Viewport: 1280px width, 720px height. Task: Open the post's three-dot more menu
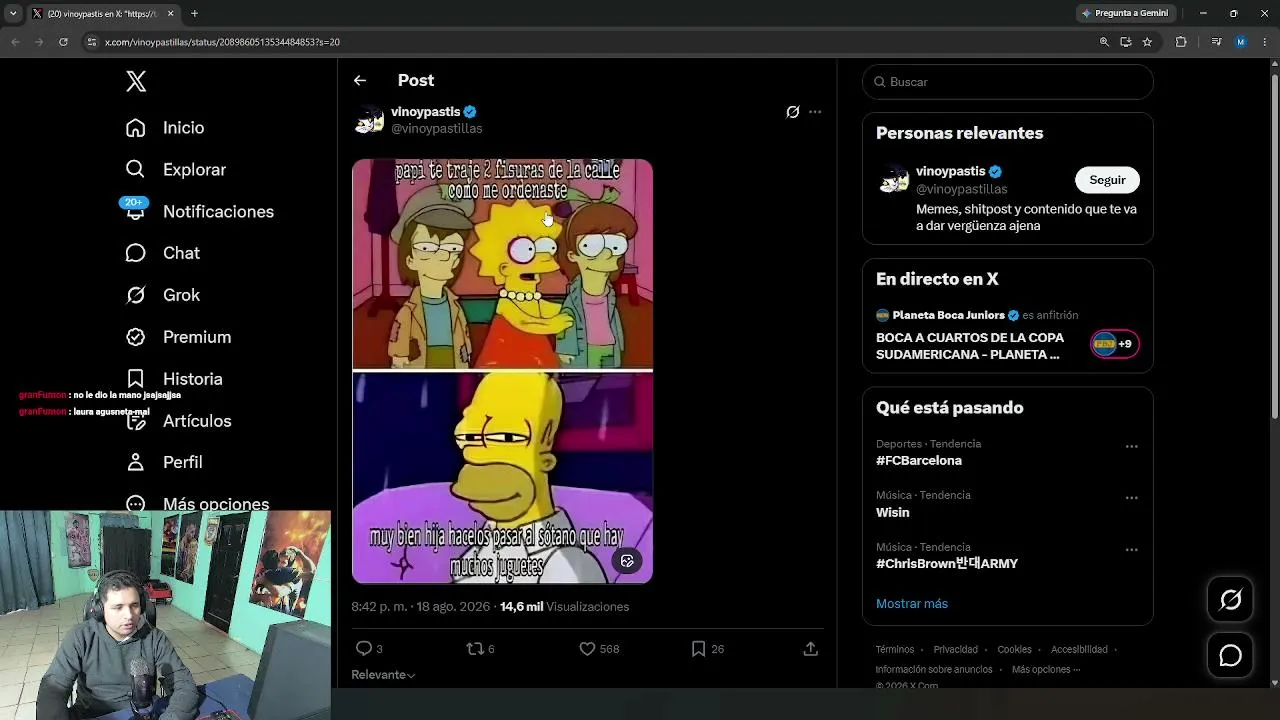[x=815, y=112]
